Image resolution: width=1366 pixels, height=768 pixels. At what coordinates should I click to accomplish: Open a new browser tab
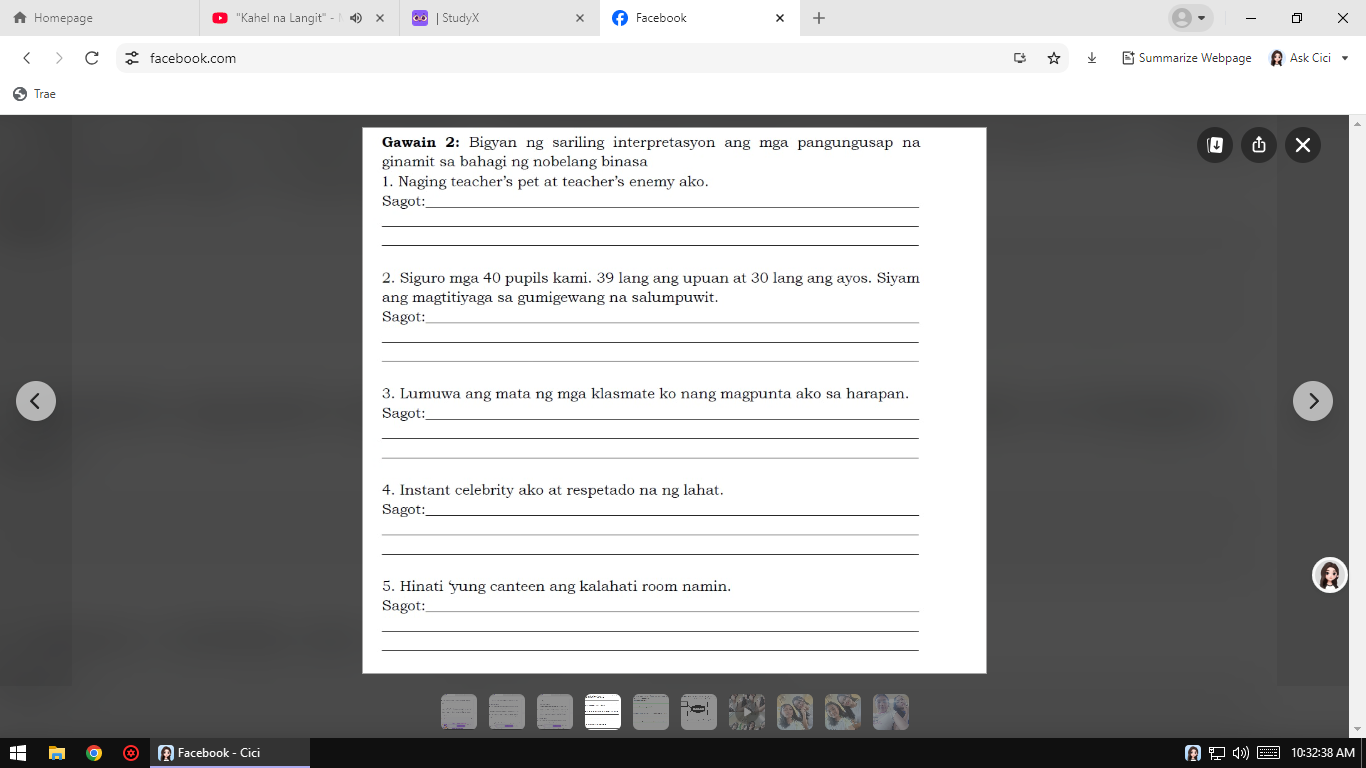(817, 17)
